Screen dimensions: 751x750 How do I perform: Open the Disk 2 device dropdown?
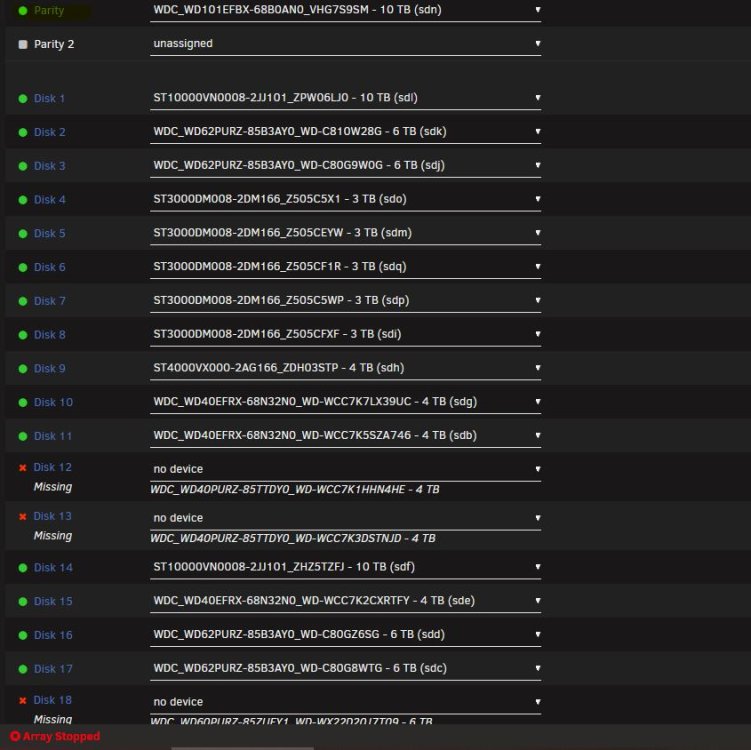pos(345,132)
